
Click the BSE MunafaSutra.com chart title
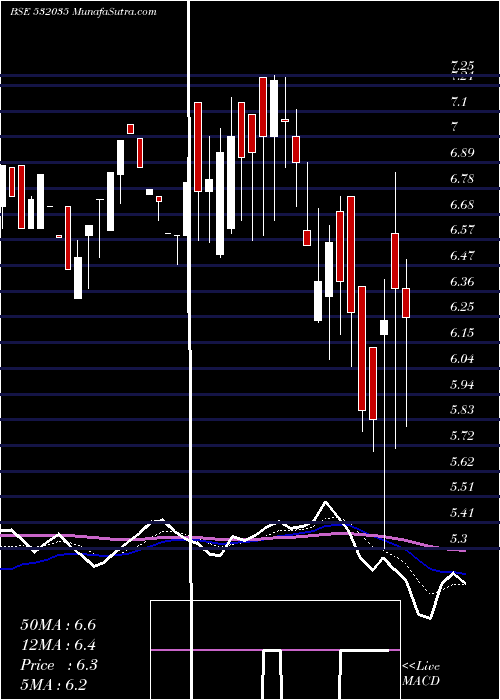pyautogui.click(x=83, y=12)
